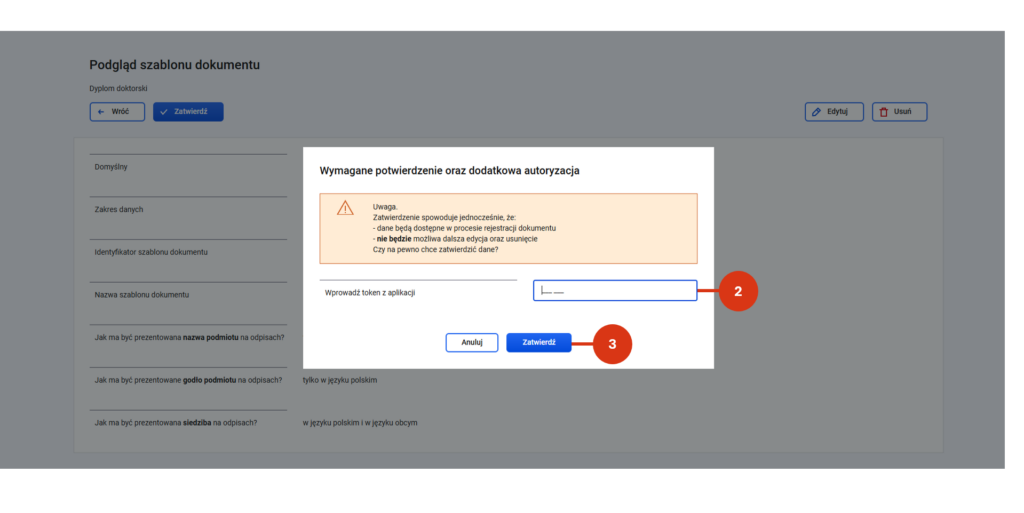The width and height of the screenshot is (1024, 513).
Task: Click the trash icon on Usuń
Action: [x=884, y=112]
